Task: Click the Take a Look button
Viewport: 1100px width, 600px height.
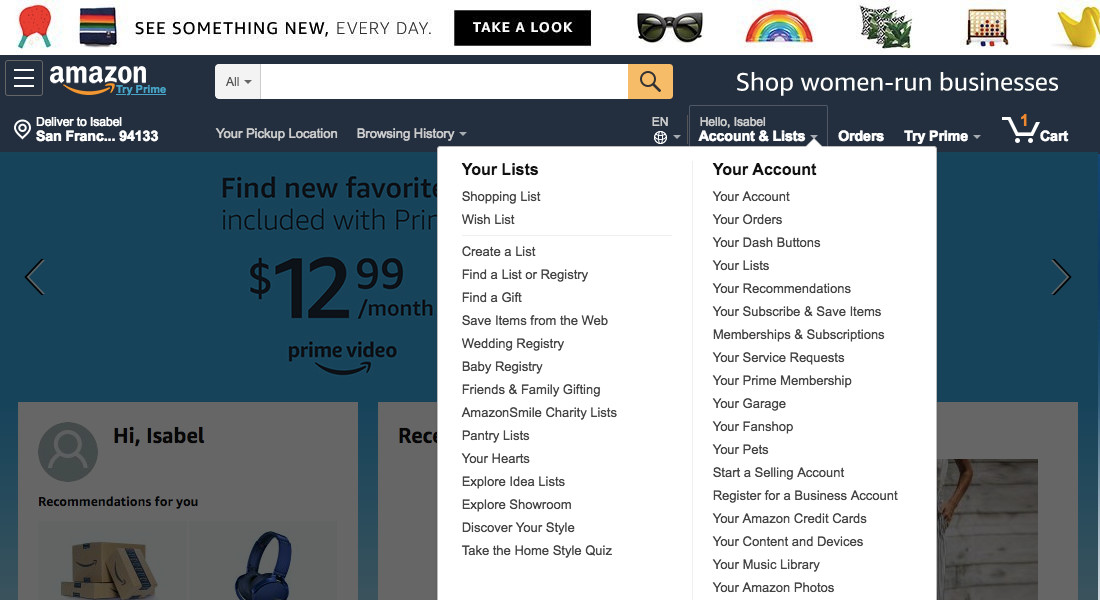Action: click(x=522, y=28)
